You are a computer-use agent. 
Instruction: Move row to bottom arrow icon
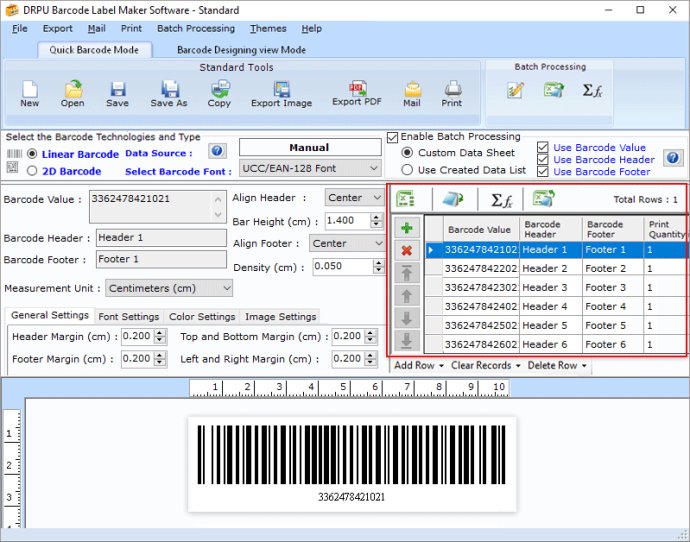pyautogui.click(x=407, y=340)
